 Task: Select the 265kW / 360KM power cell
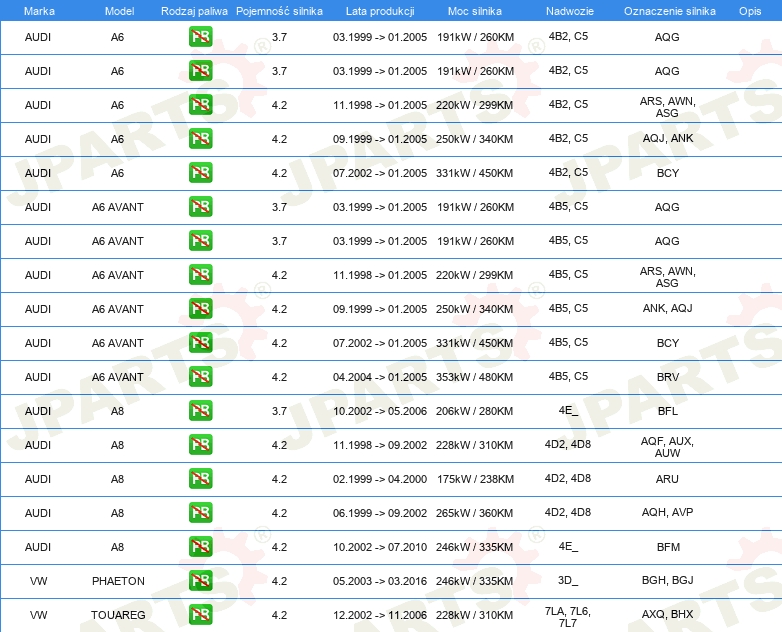(474, 513)
